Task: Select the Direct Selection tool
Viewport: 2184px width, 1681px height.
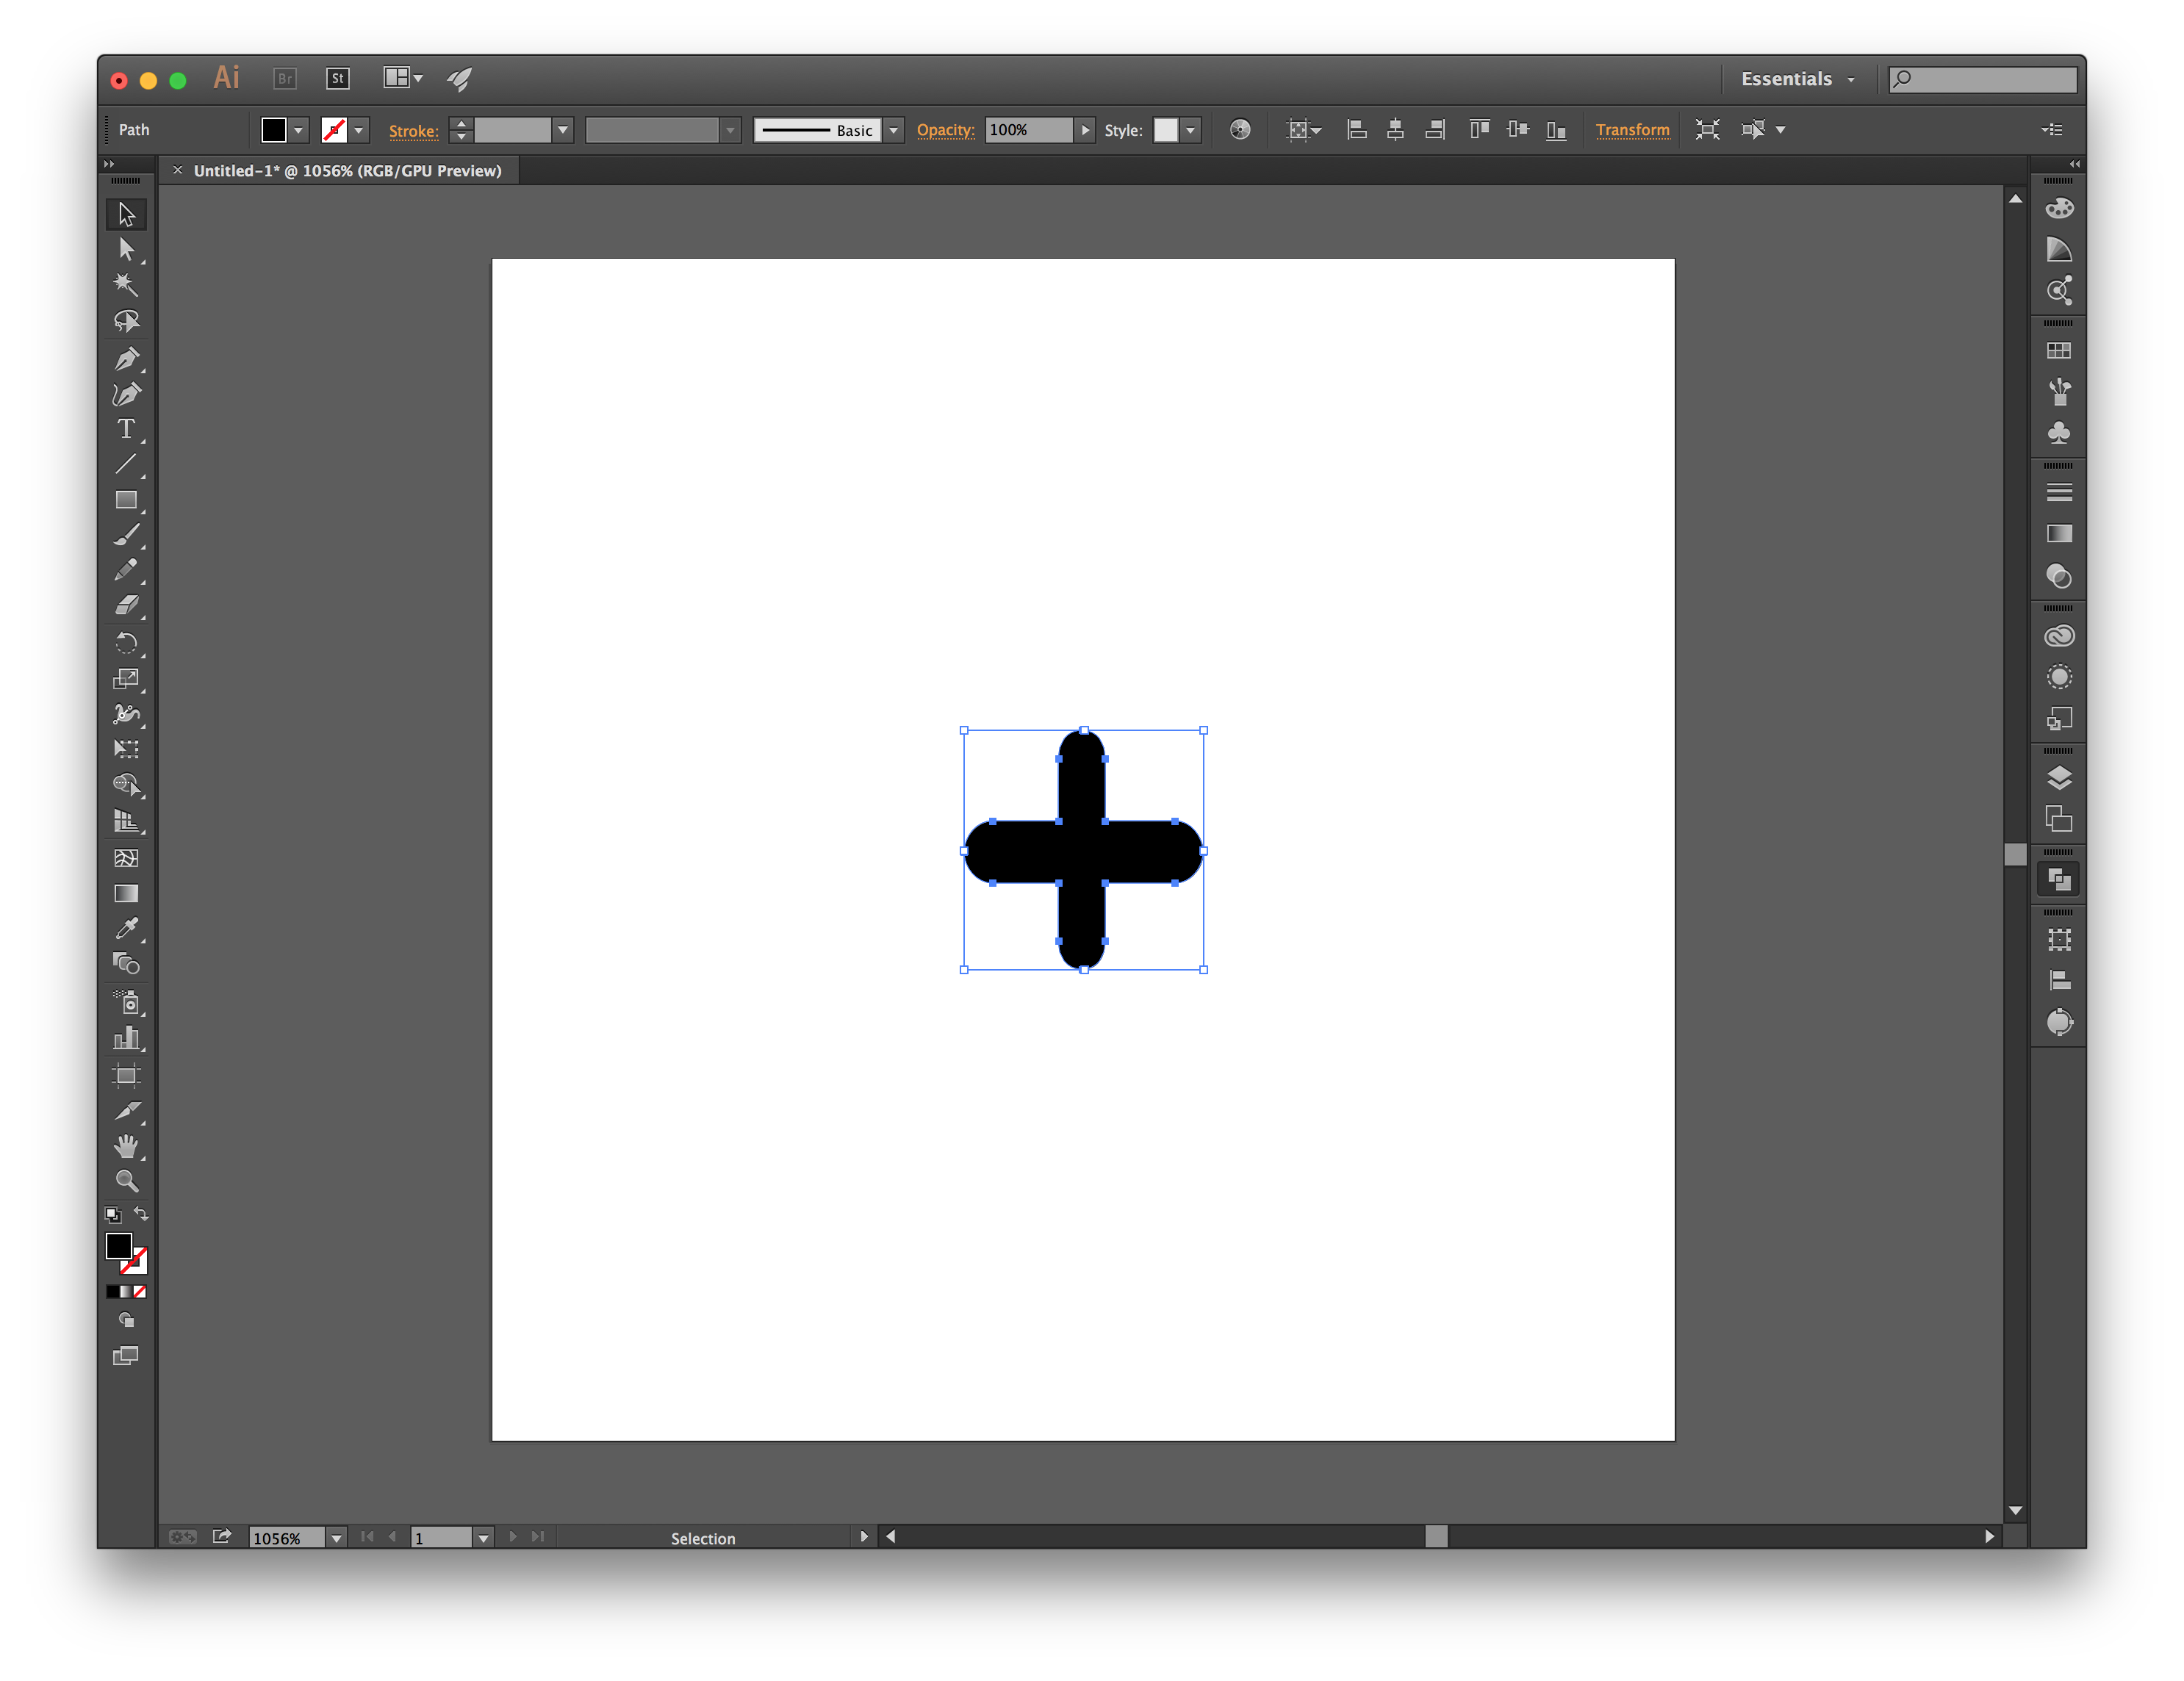Action: pos(126,249)
